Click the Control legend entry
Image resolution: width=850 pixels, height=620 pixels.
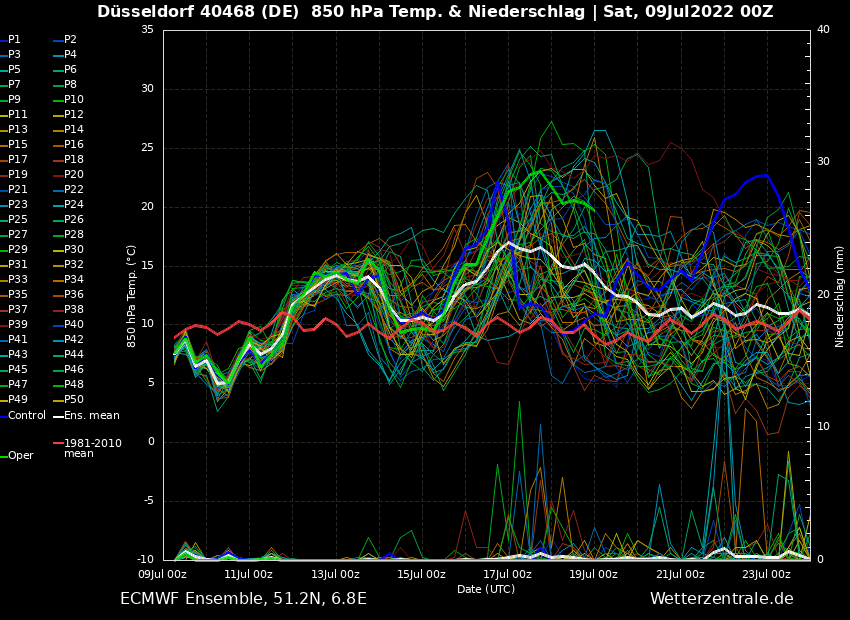point(27,415)
